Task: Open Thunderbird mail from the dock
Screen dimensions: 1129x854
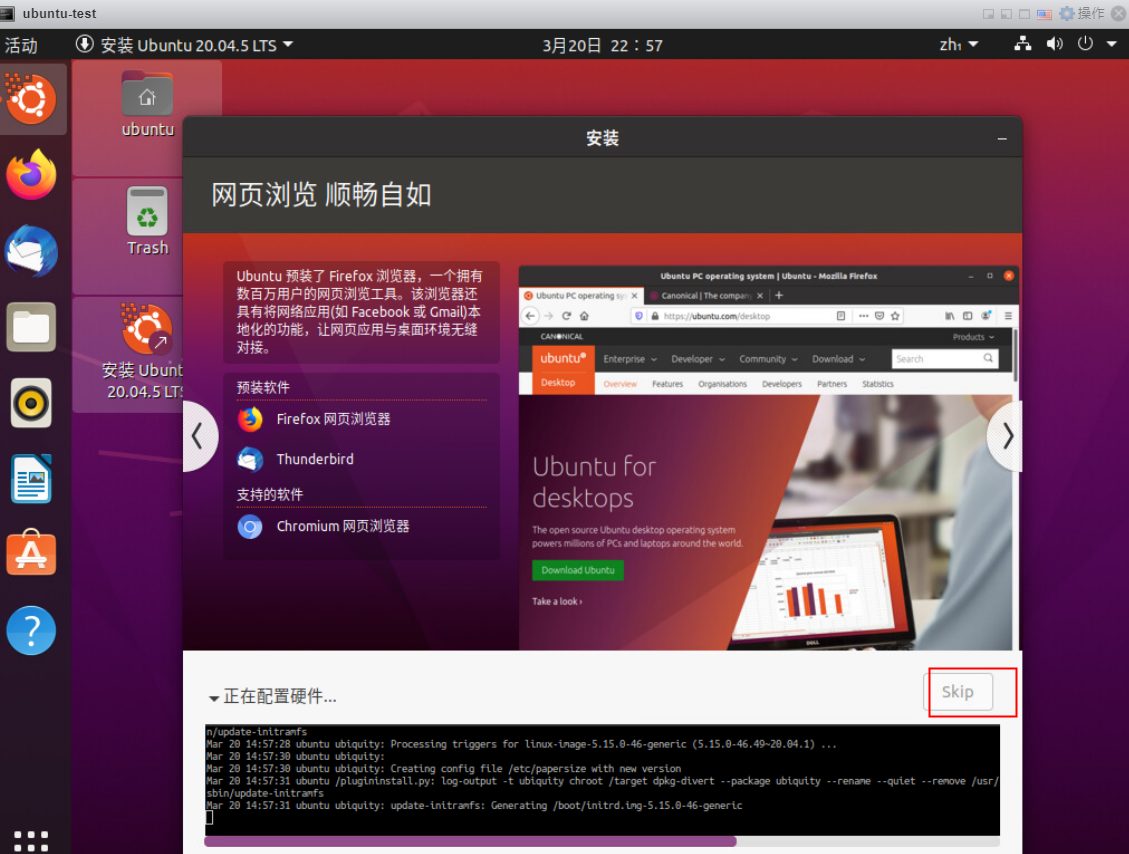Action: point(31,251)
